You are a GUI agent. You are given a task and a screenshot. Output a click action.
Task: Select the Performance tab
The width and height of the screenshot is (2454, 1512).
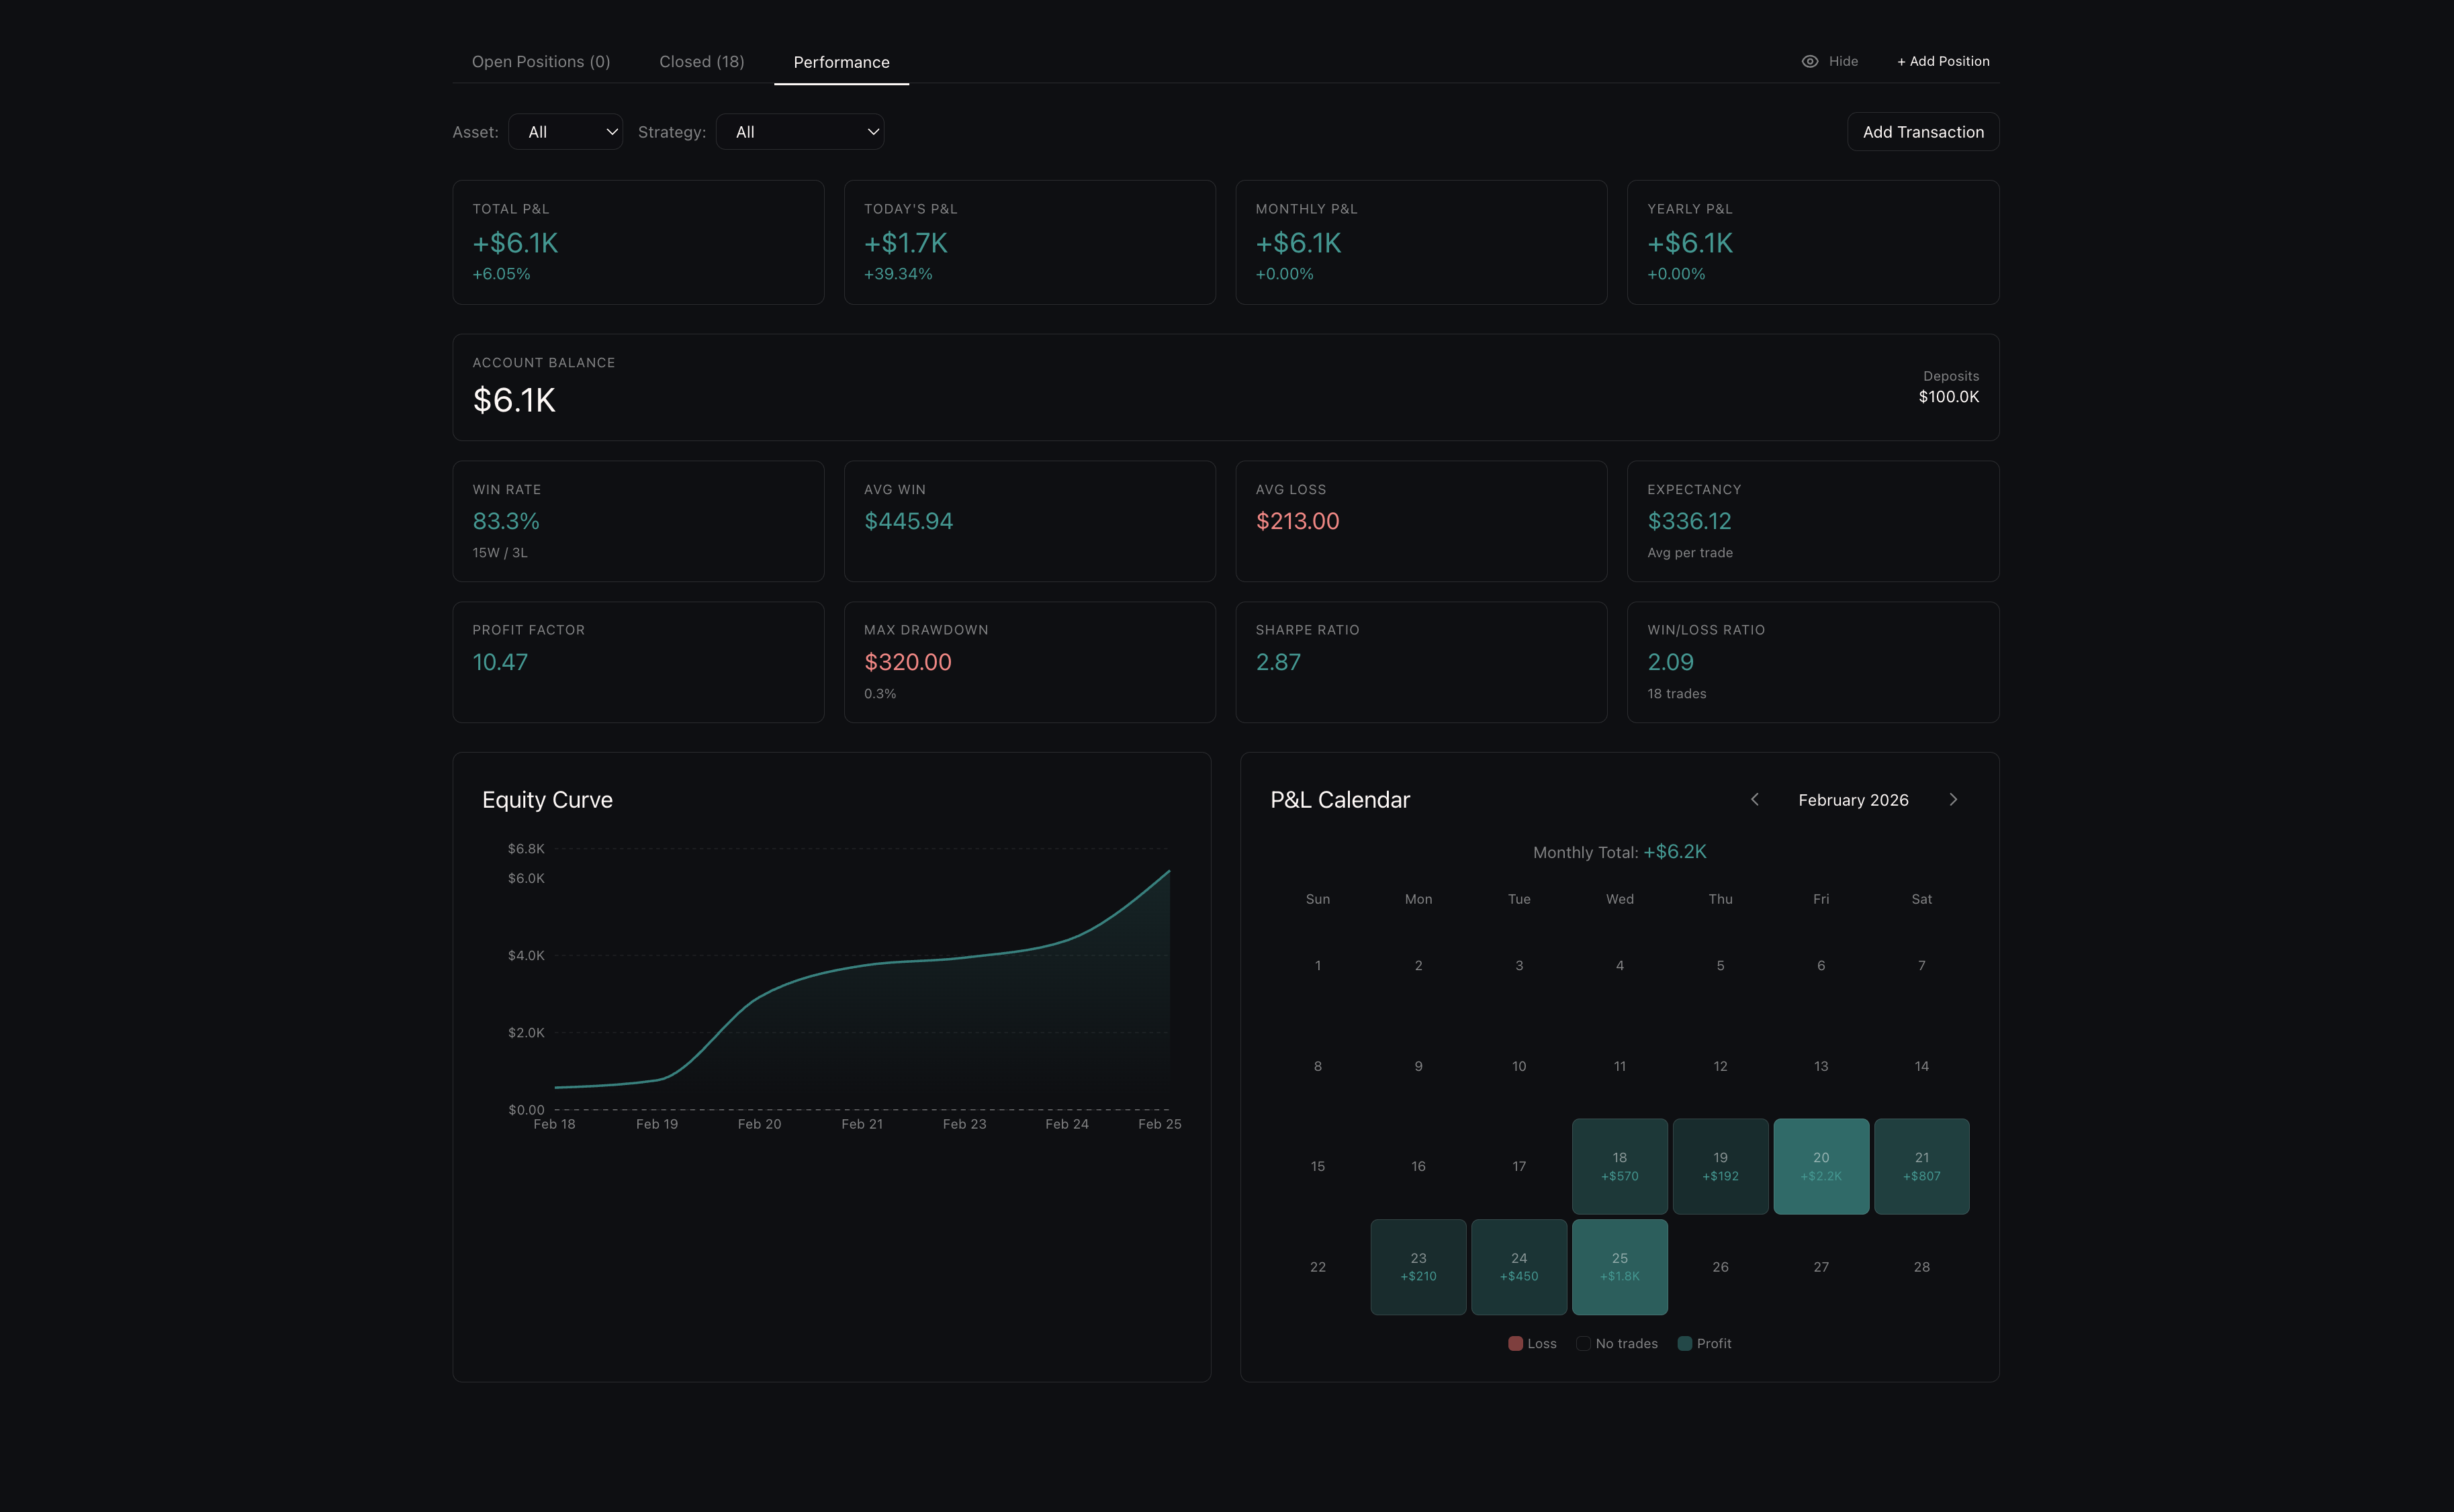click(x=841, y=62)
